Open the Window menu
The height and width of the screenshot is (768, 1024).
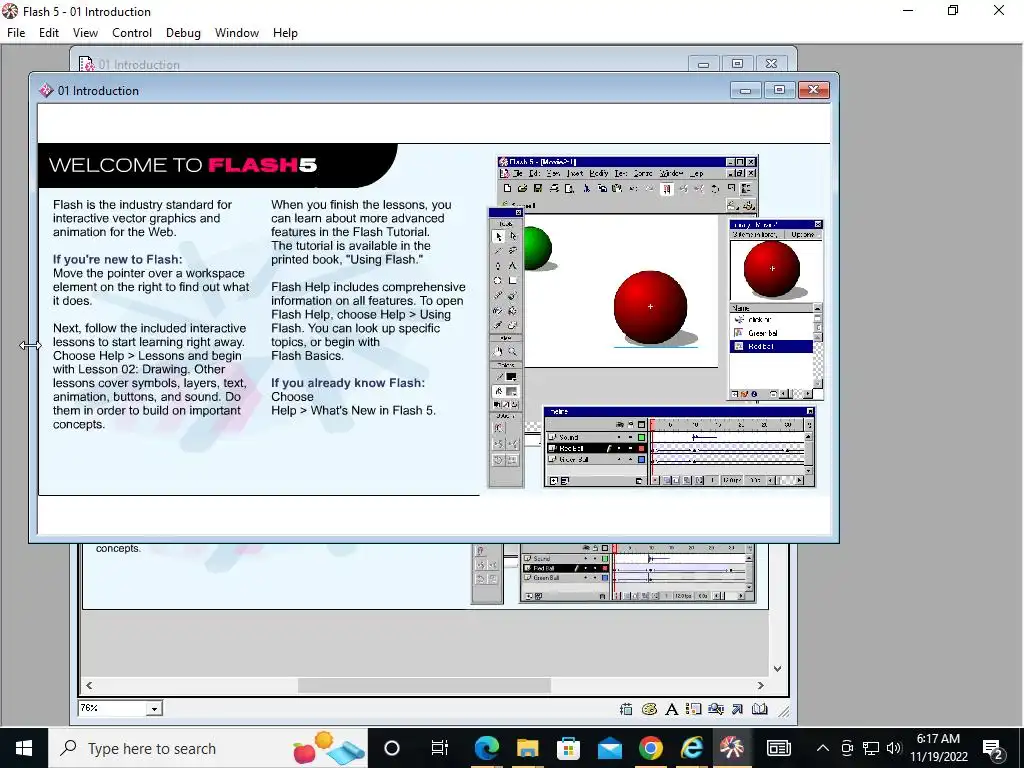pyautogui.click(x=236, y=33)
